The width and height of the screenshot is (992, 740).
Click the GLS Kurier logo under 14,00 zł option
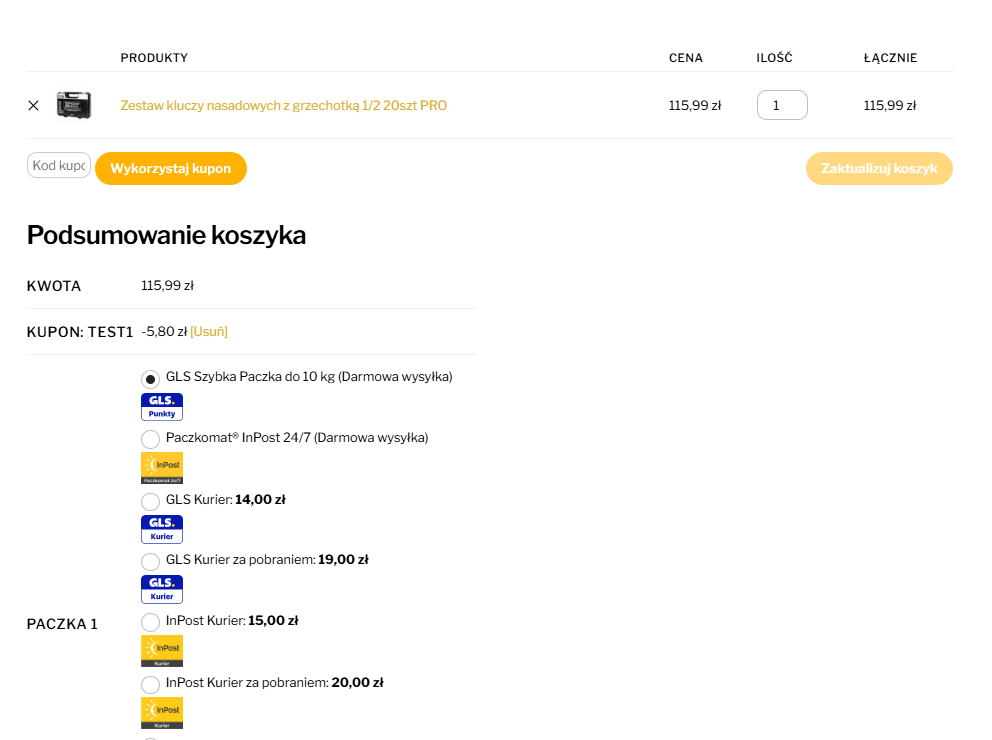coord(162,529)
